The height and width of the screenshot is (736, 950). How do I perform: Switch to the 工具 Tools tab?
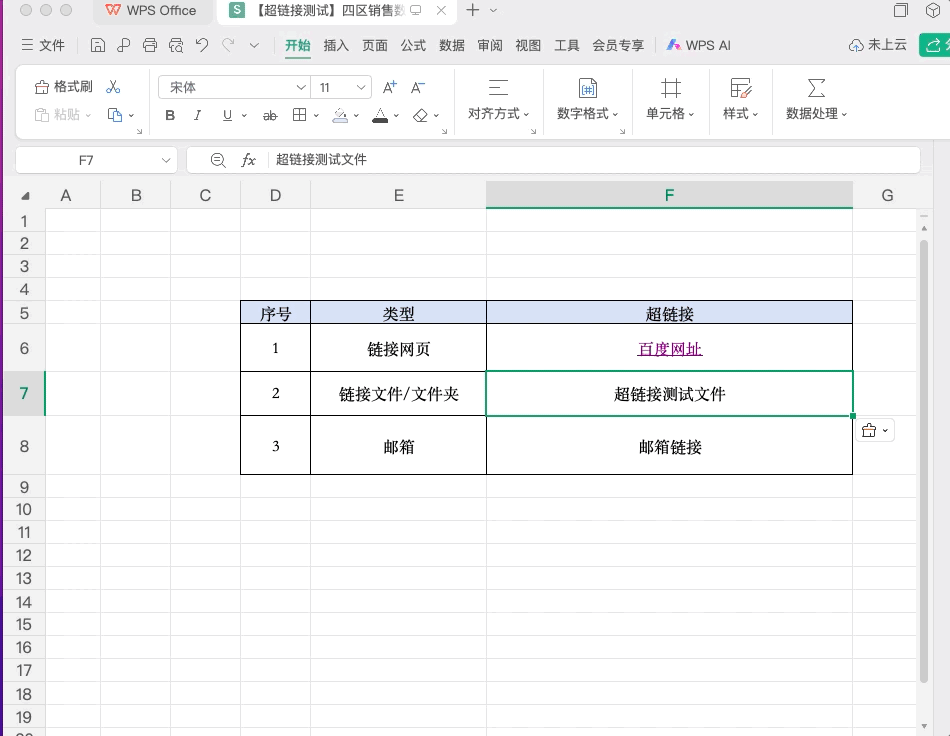tap(566, 45)
